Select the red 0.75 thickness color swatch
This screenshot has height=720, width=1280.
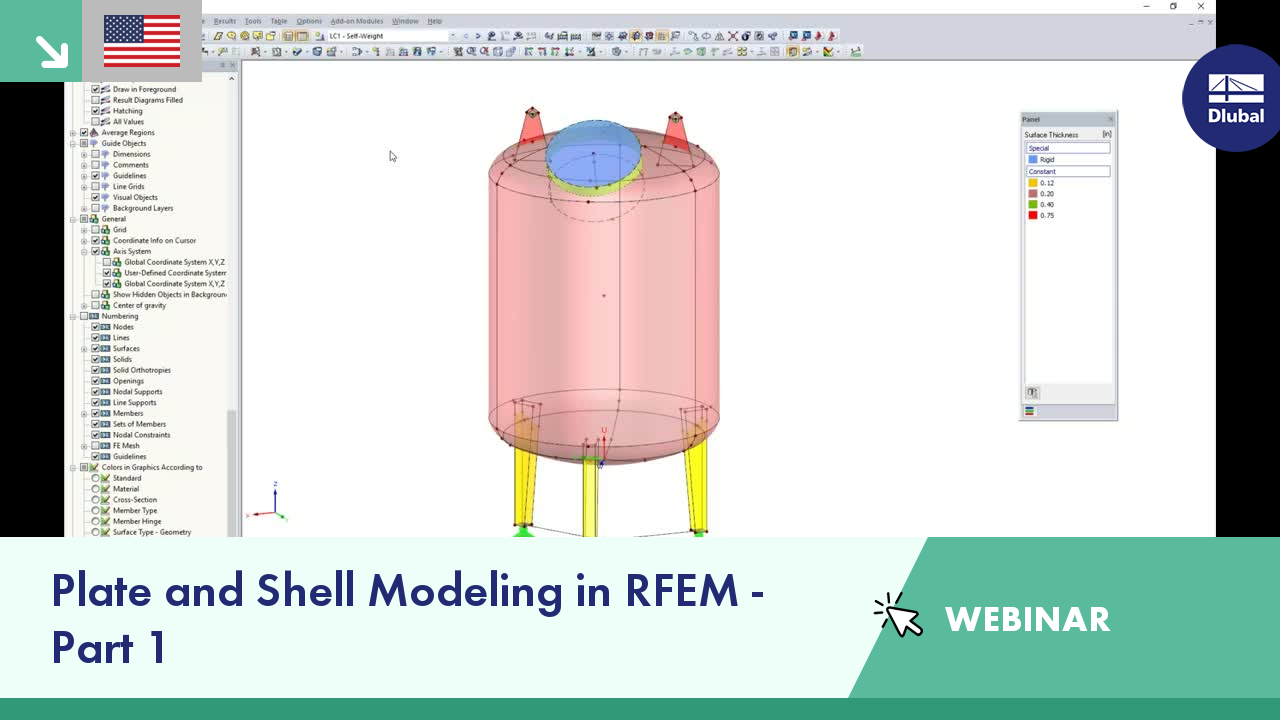[1032, 215]
